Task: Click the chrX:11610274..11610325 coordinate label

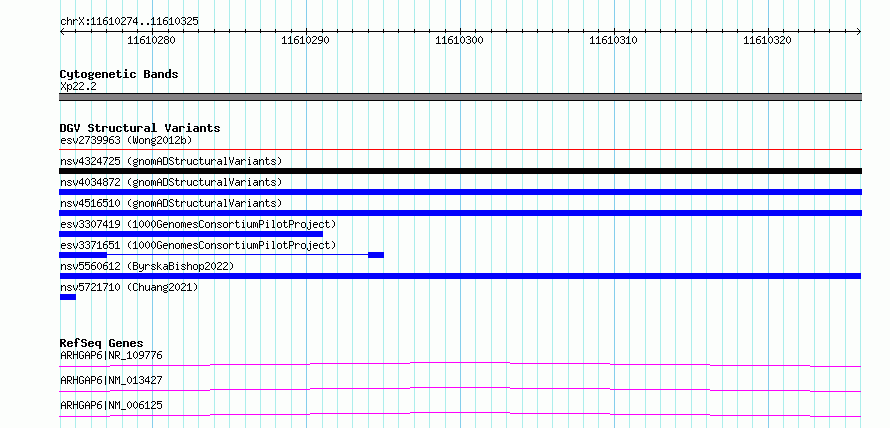Action: (x=129, y=22)
